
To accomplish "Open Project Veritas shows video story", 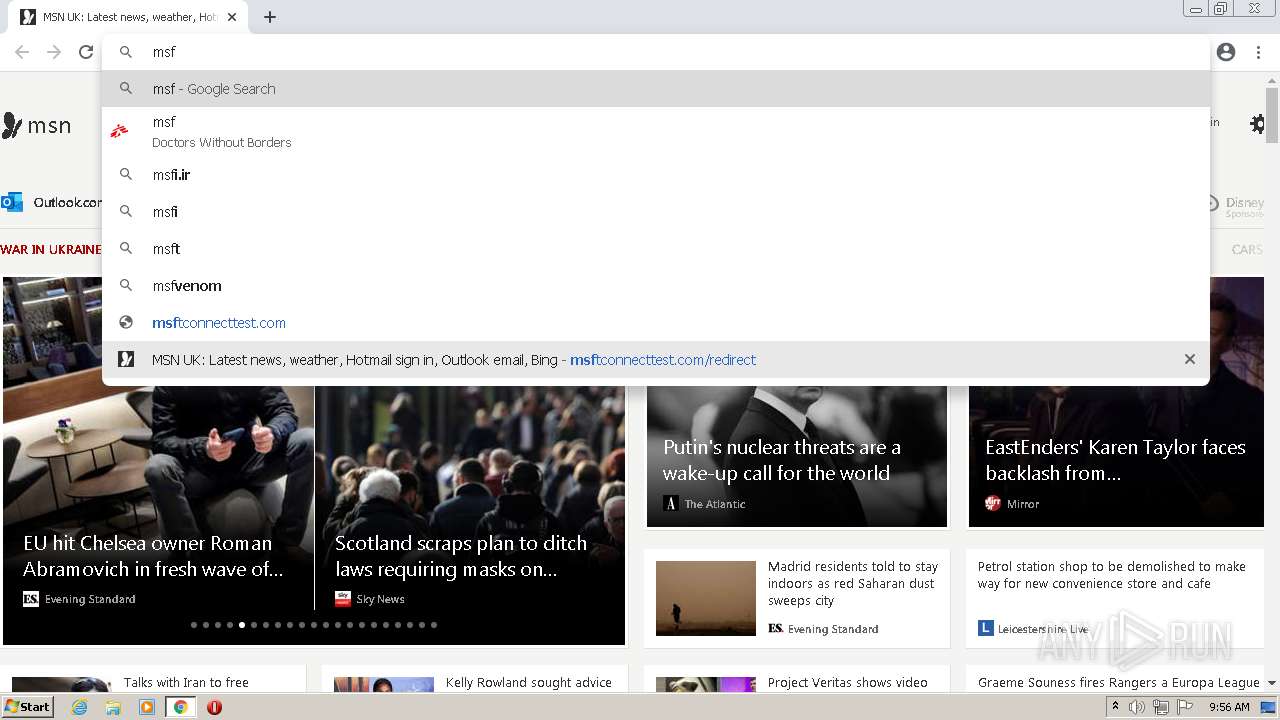I will coord(848,683).
